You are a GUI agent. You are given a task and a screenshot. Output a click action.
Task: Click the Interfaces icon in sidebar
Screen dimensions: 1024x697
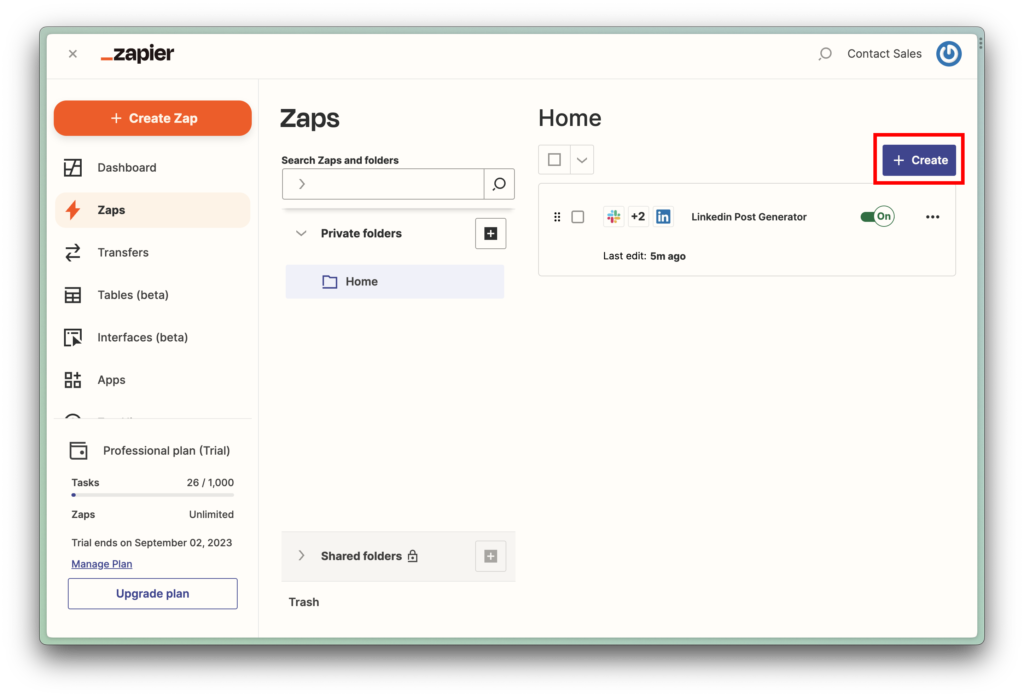click(72, 338)
